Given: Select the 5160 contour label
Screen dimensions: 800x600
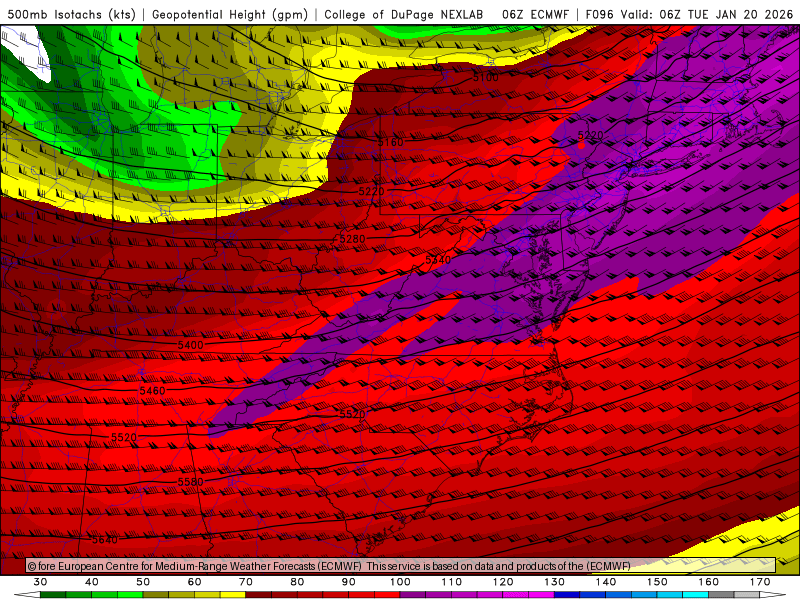Looking at the screenshot, I should click(x=390, y=142).
